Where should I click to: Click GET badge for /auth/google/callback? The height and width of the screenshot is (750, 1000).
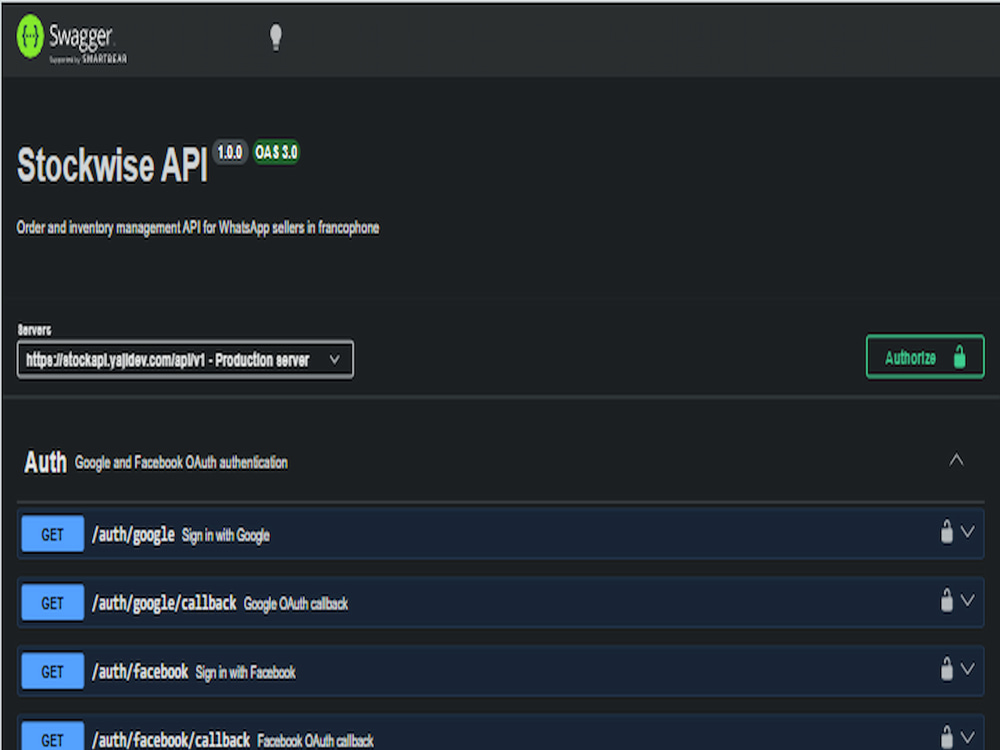[x=52, y=603]
